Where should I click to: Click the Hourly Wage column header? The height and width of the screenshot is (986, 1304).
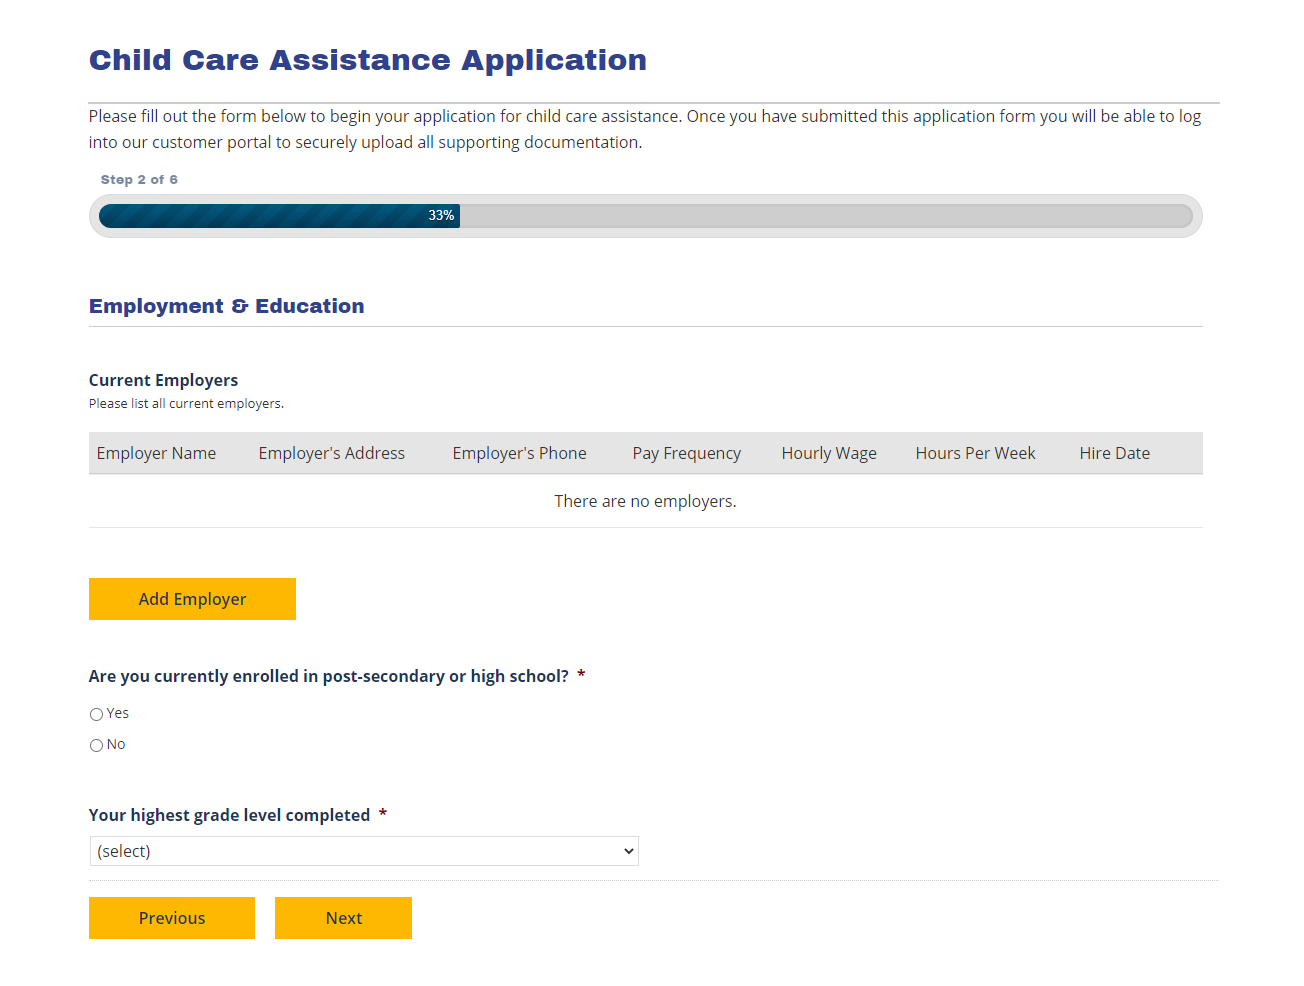[x=829, y=453]
